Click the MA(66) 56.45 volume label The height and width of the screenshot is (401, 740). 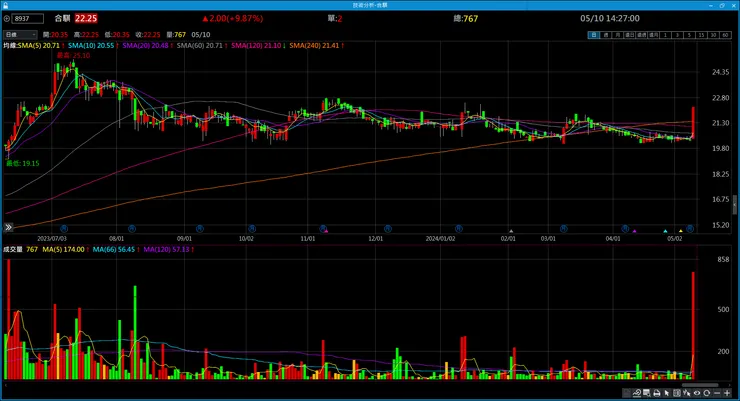pos(114,249)
